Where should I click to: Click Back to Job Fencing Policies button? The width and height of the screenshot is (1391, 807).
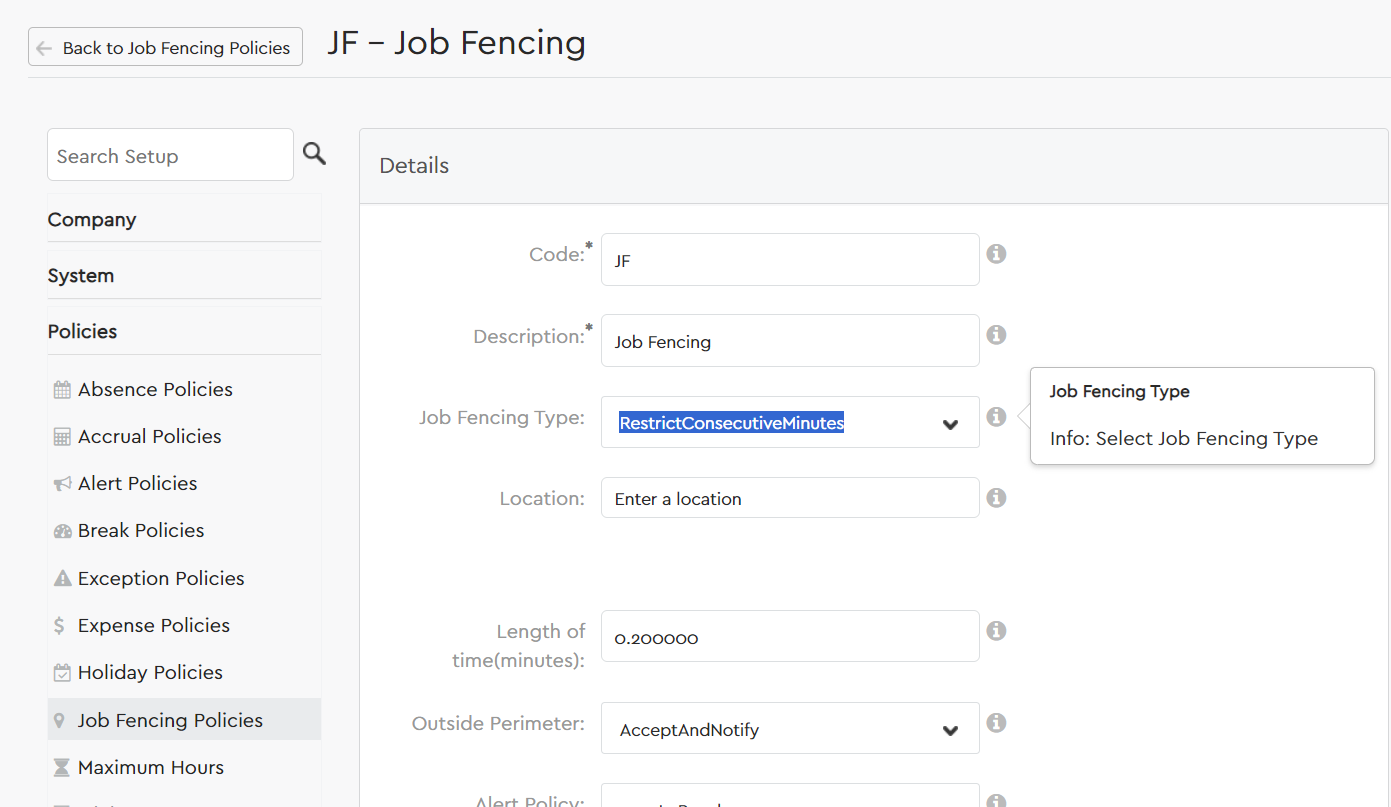pyautogui.click(x=165, y=47)
